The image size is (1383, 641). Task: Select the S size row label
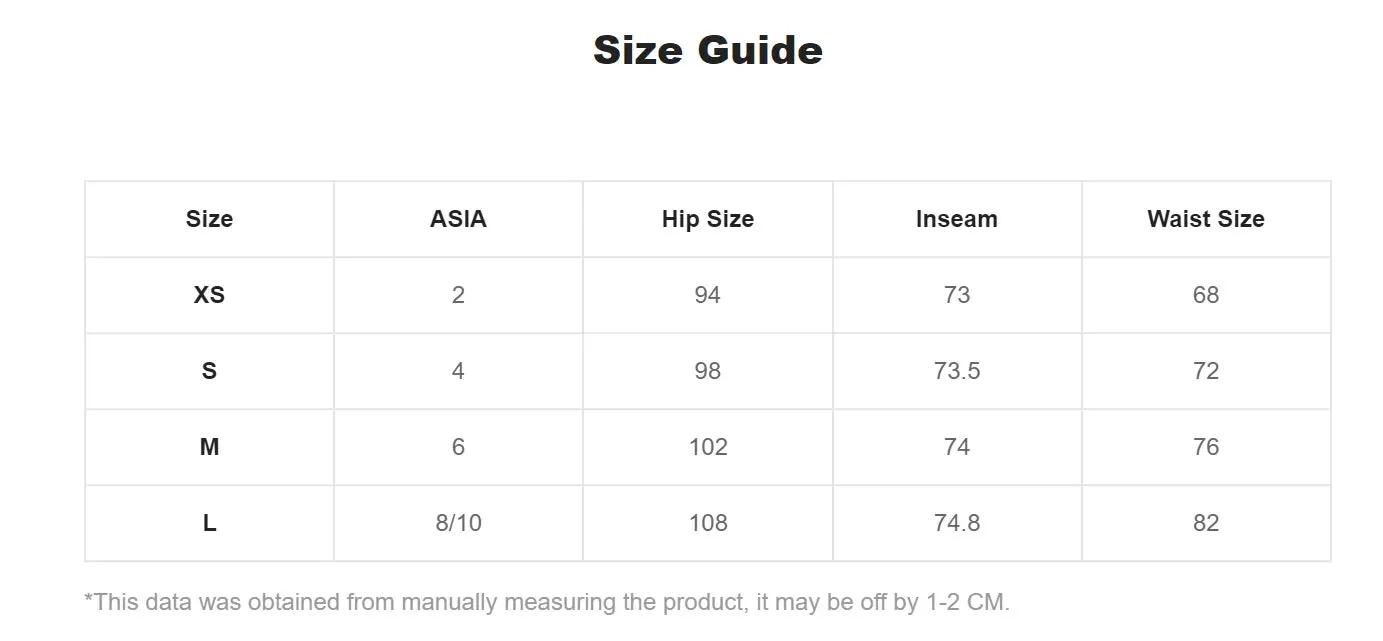[x=209, y=371]
